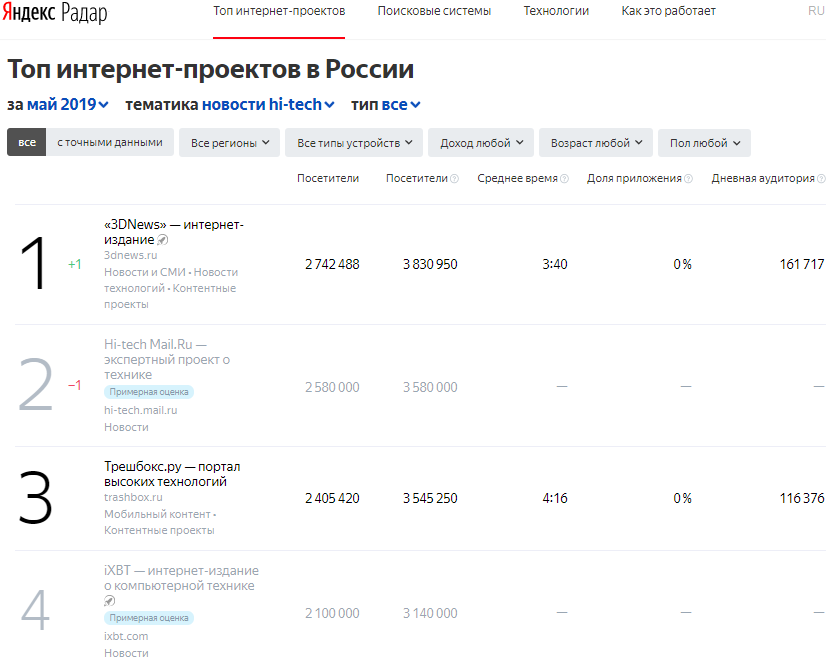Screen dimensions: 826x670
Task: Open the Все регионы filter
Action: (x=230, y=143)
